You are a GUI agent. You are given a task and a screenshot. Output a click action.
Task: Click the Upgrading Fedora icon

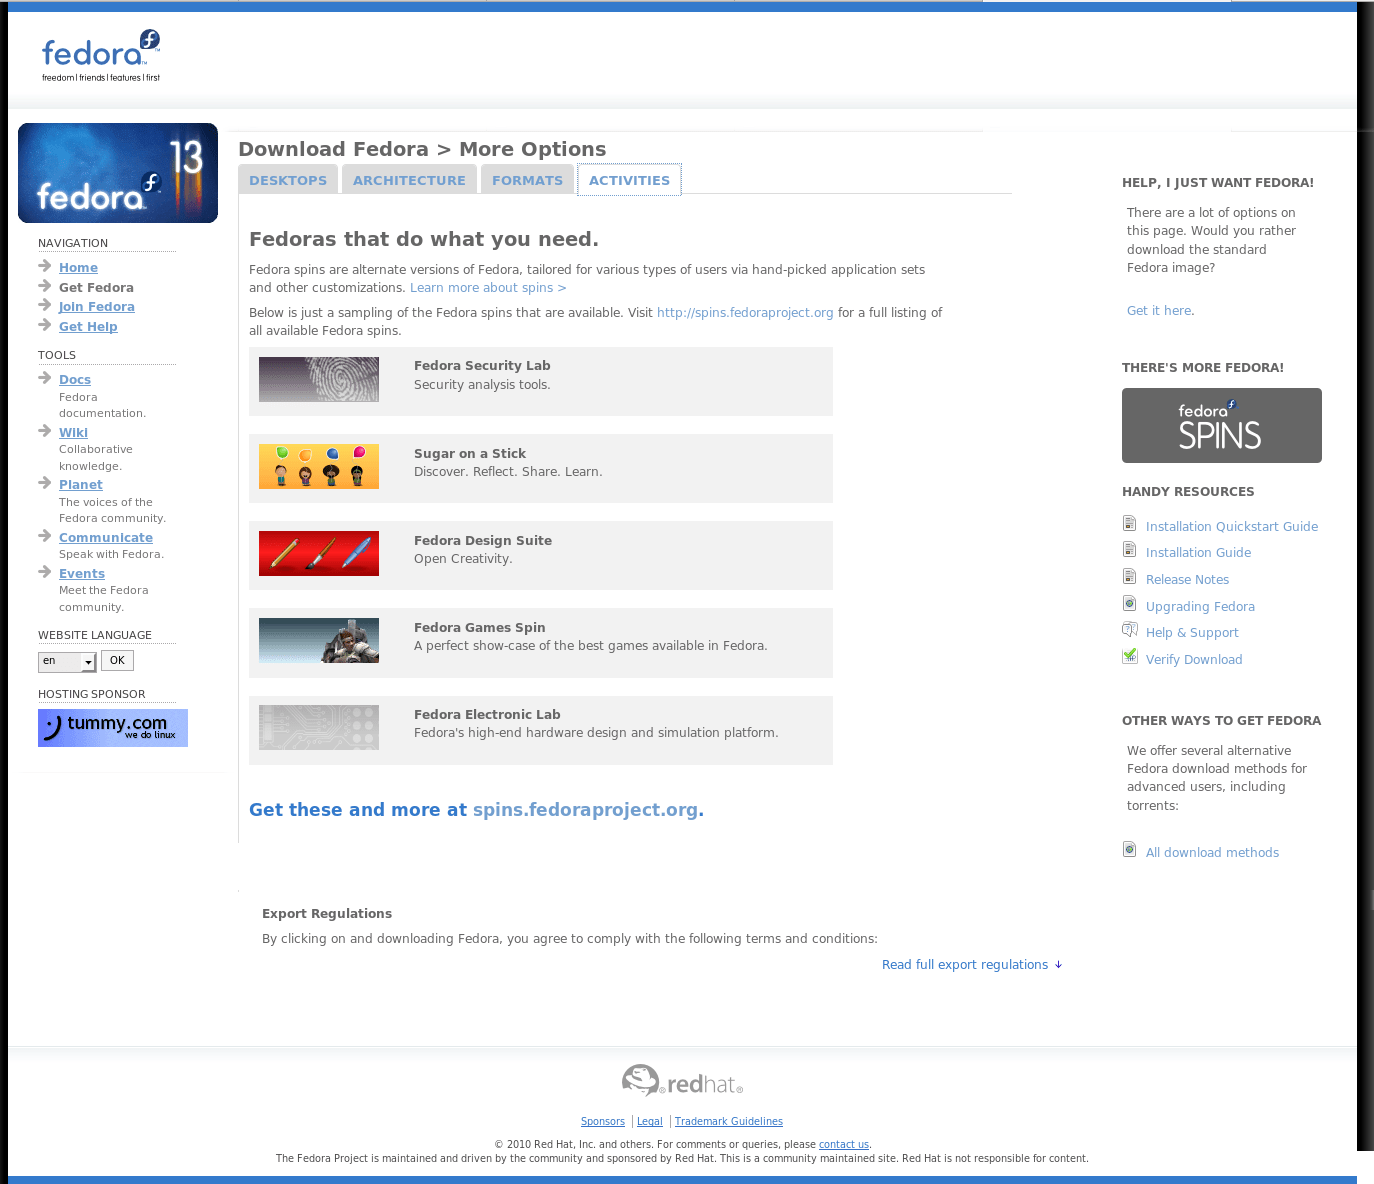point(1129,603)
